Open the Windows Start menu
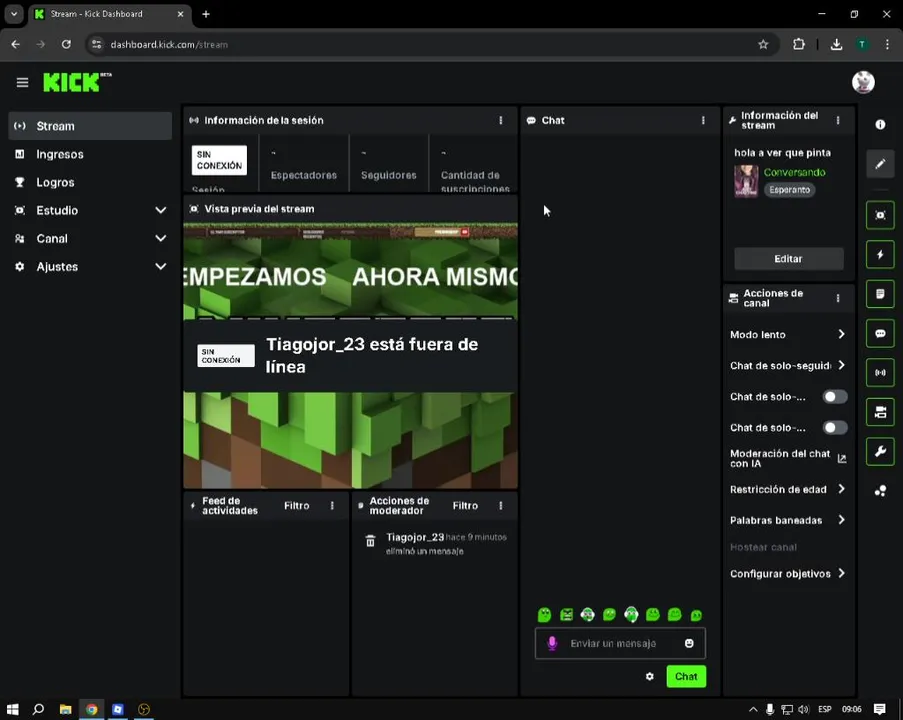 [x=12, y=709]
